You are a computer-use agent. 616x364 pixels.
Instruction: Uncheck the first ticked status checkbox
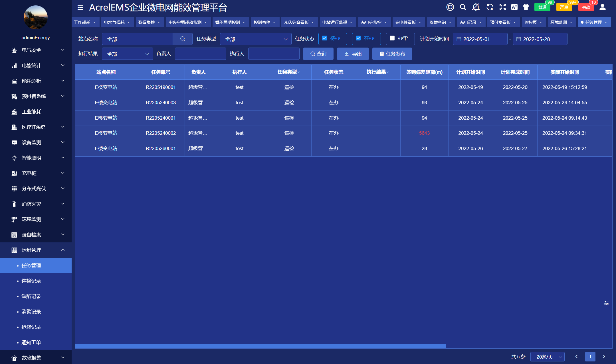pyautogui.click(x=324, y=38)
